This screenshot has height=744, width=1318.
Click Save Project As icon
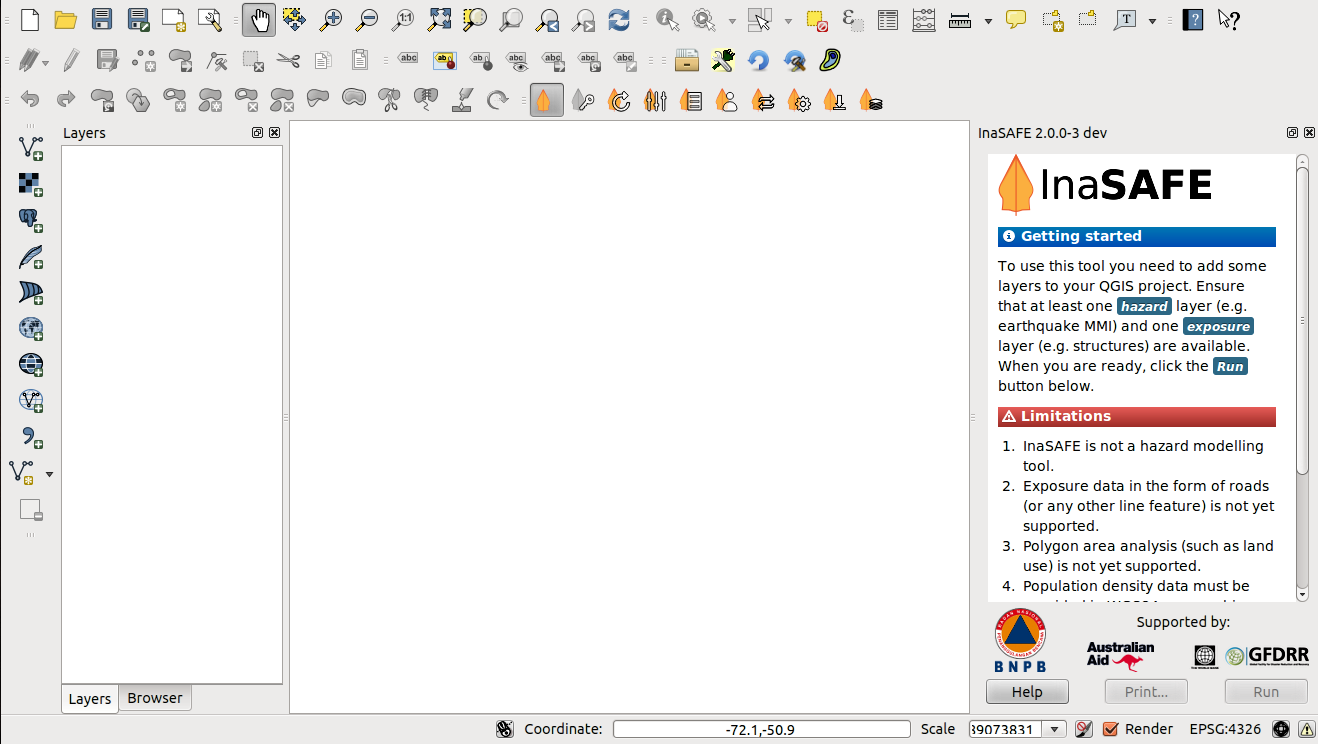coord(138,19)
